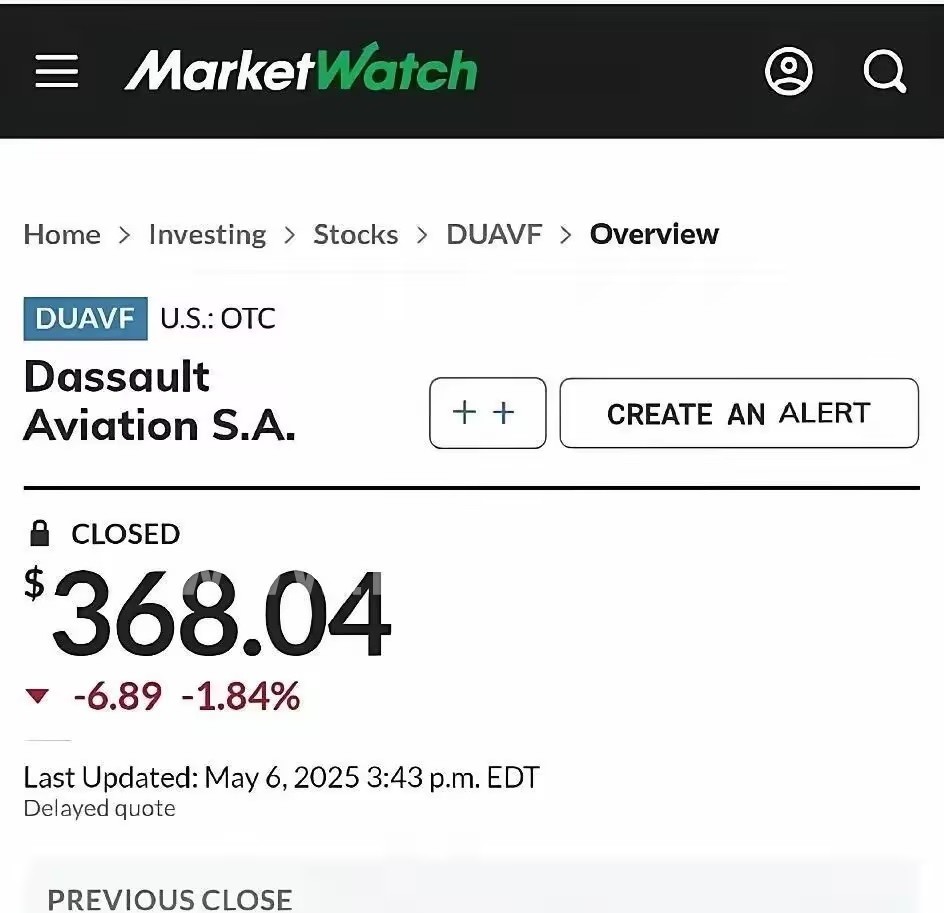Screen dimensions: 944x913
Task: Click the Dassault Aviation S.A. heading
Action: coord(159,401)
